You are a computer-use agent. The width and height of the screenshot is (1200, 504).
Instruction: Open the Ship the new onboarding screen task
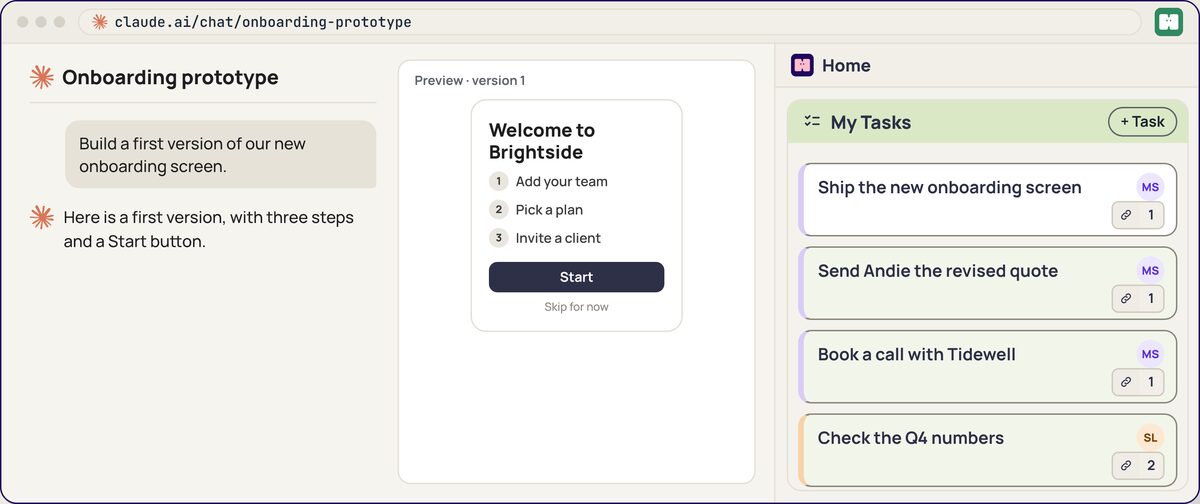988,200
